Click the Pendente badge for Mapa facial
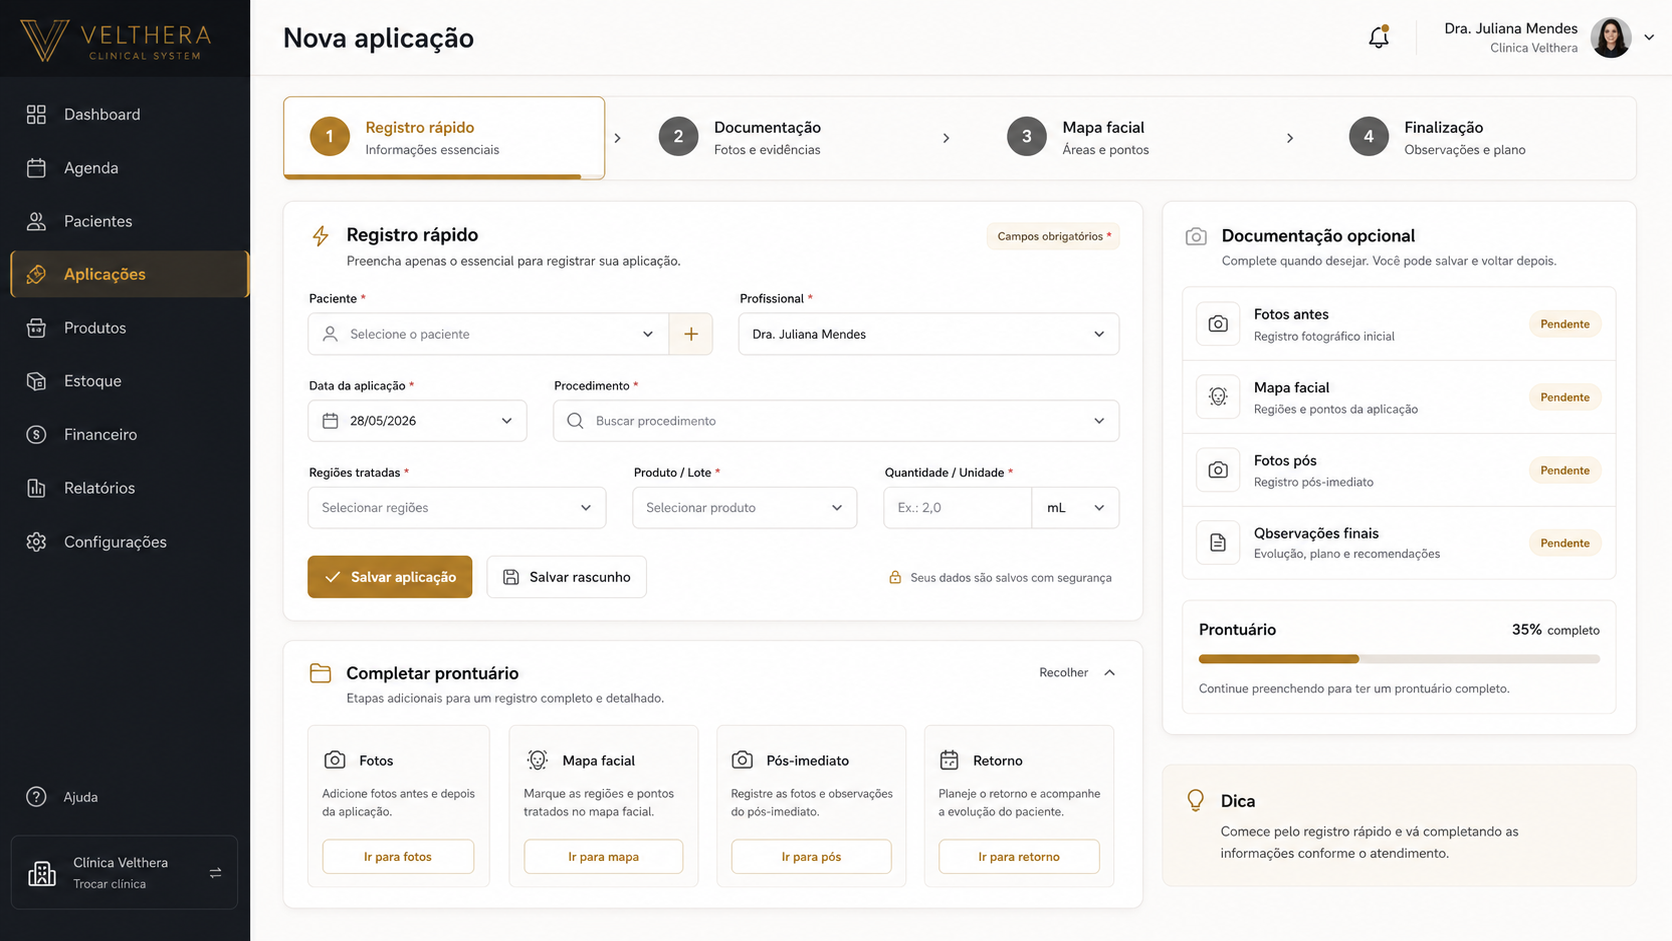Viewport: 1672px width, 941px height. (x=1565, y=397)
